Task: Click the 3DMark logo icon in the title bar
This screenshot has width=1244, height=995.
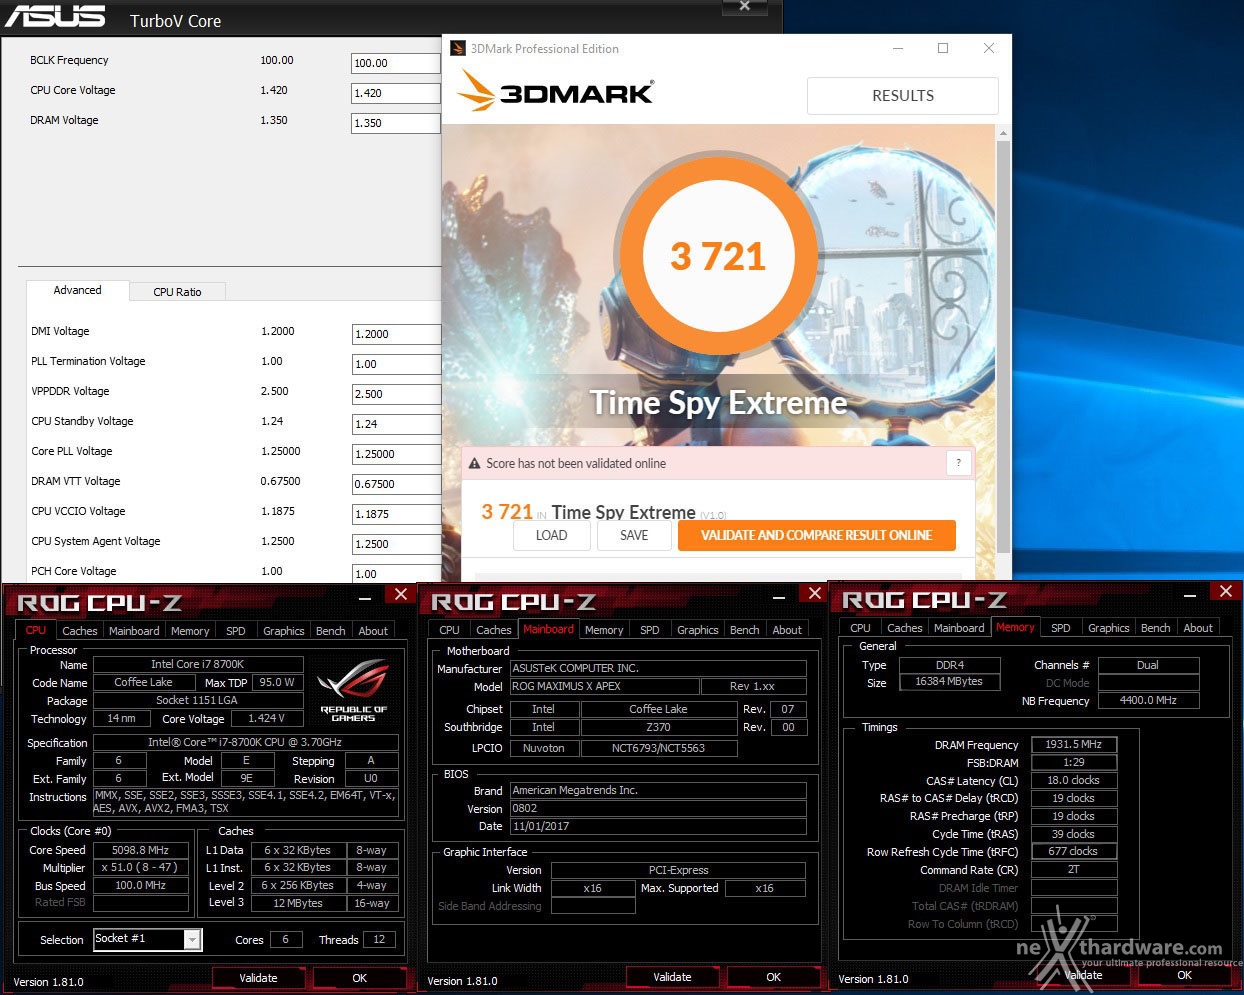Action: (458, 48)
